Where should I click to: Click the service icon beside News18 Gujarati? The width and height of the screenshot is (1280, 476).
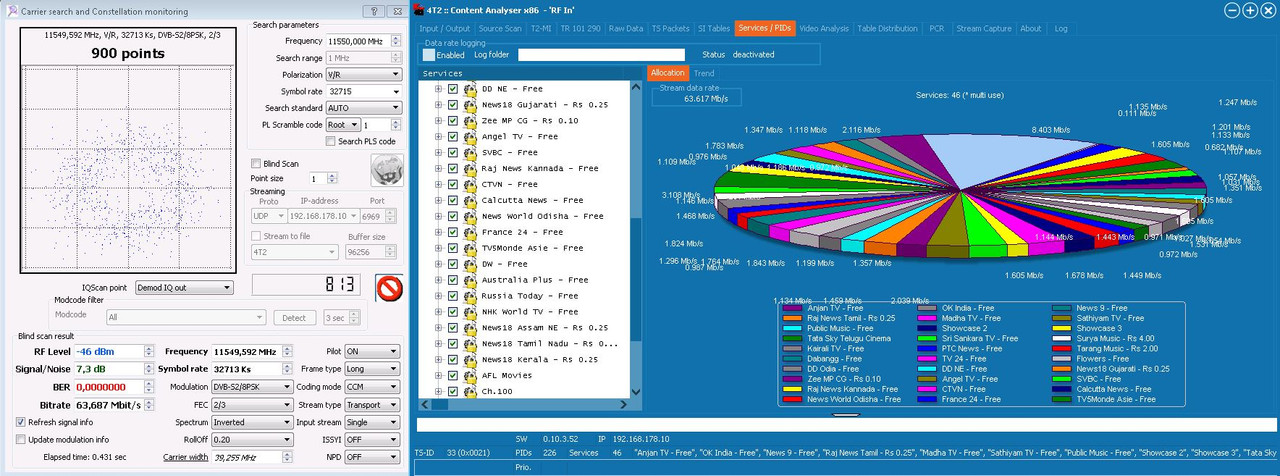470,105
